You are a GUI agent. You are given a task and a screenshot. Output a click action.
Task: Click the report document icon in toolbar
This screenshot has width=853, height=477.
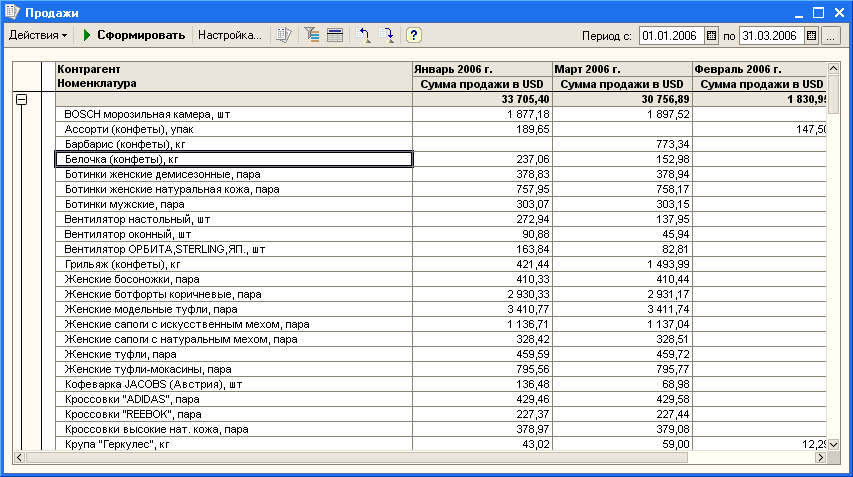[x=283, y=35]
